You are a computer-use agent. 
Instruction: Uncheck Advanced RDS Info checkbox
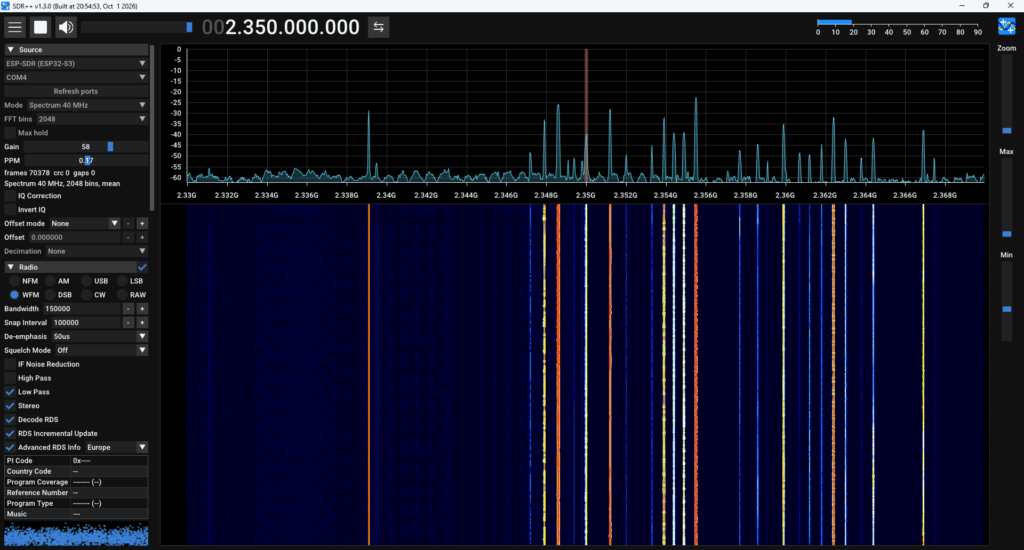point(10,447)
